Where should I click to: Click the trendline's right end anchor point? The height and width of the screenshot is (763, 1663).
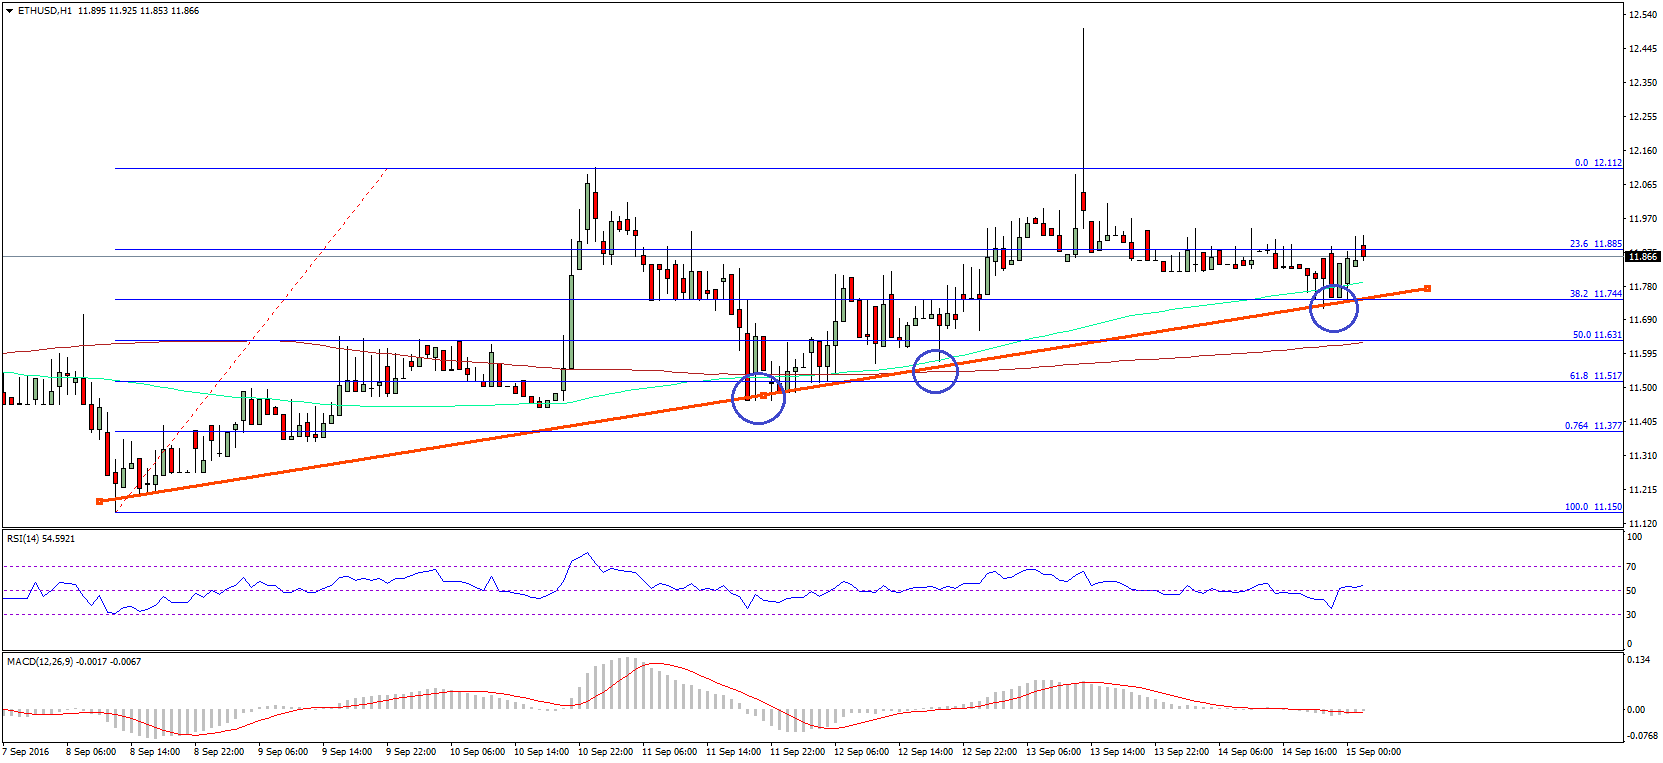pos(1427,289)
